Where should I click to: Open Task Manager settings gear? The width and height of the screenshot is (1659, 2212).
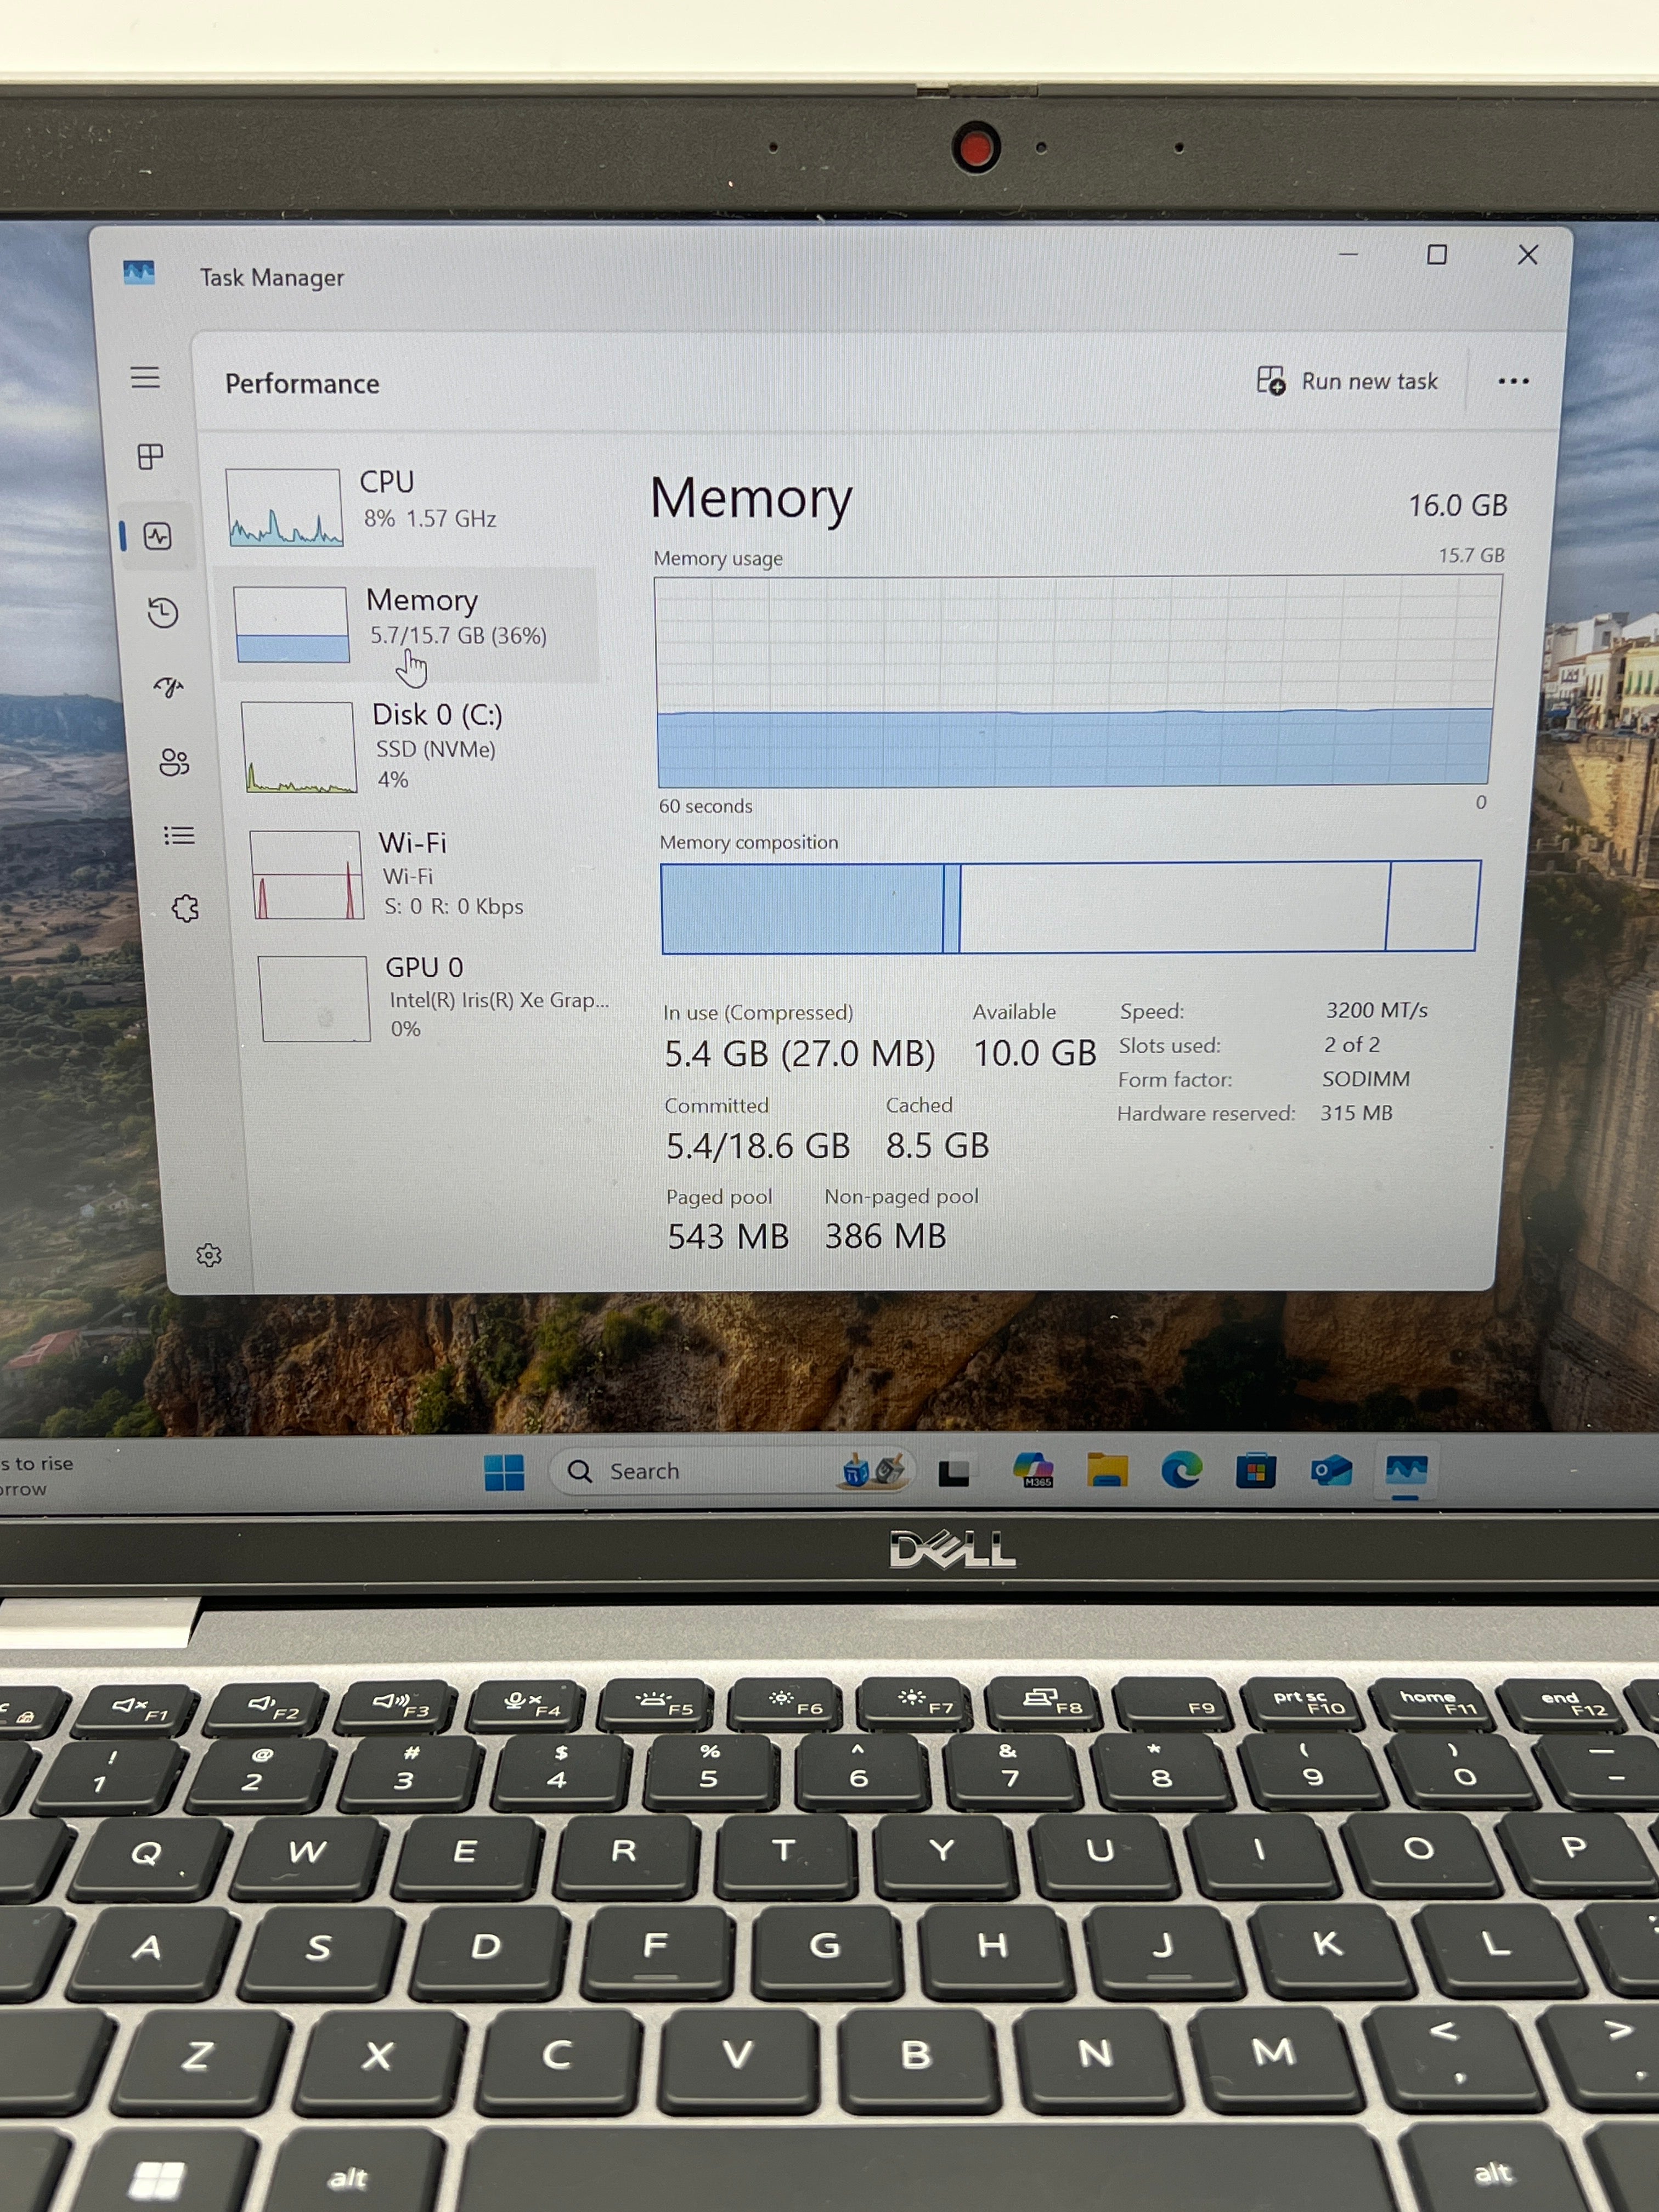click(209, 1255)
